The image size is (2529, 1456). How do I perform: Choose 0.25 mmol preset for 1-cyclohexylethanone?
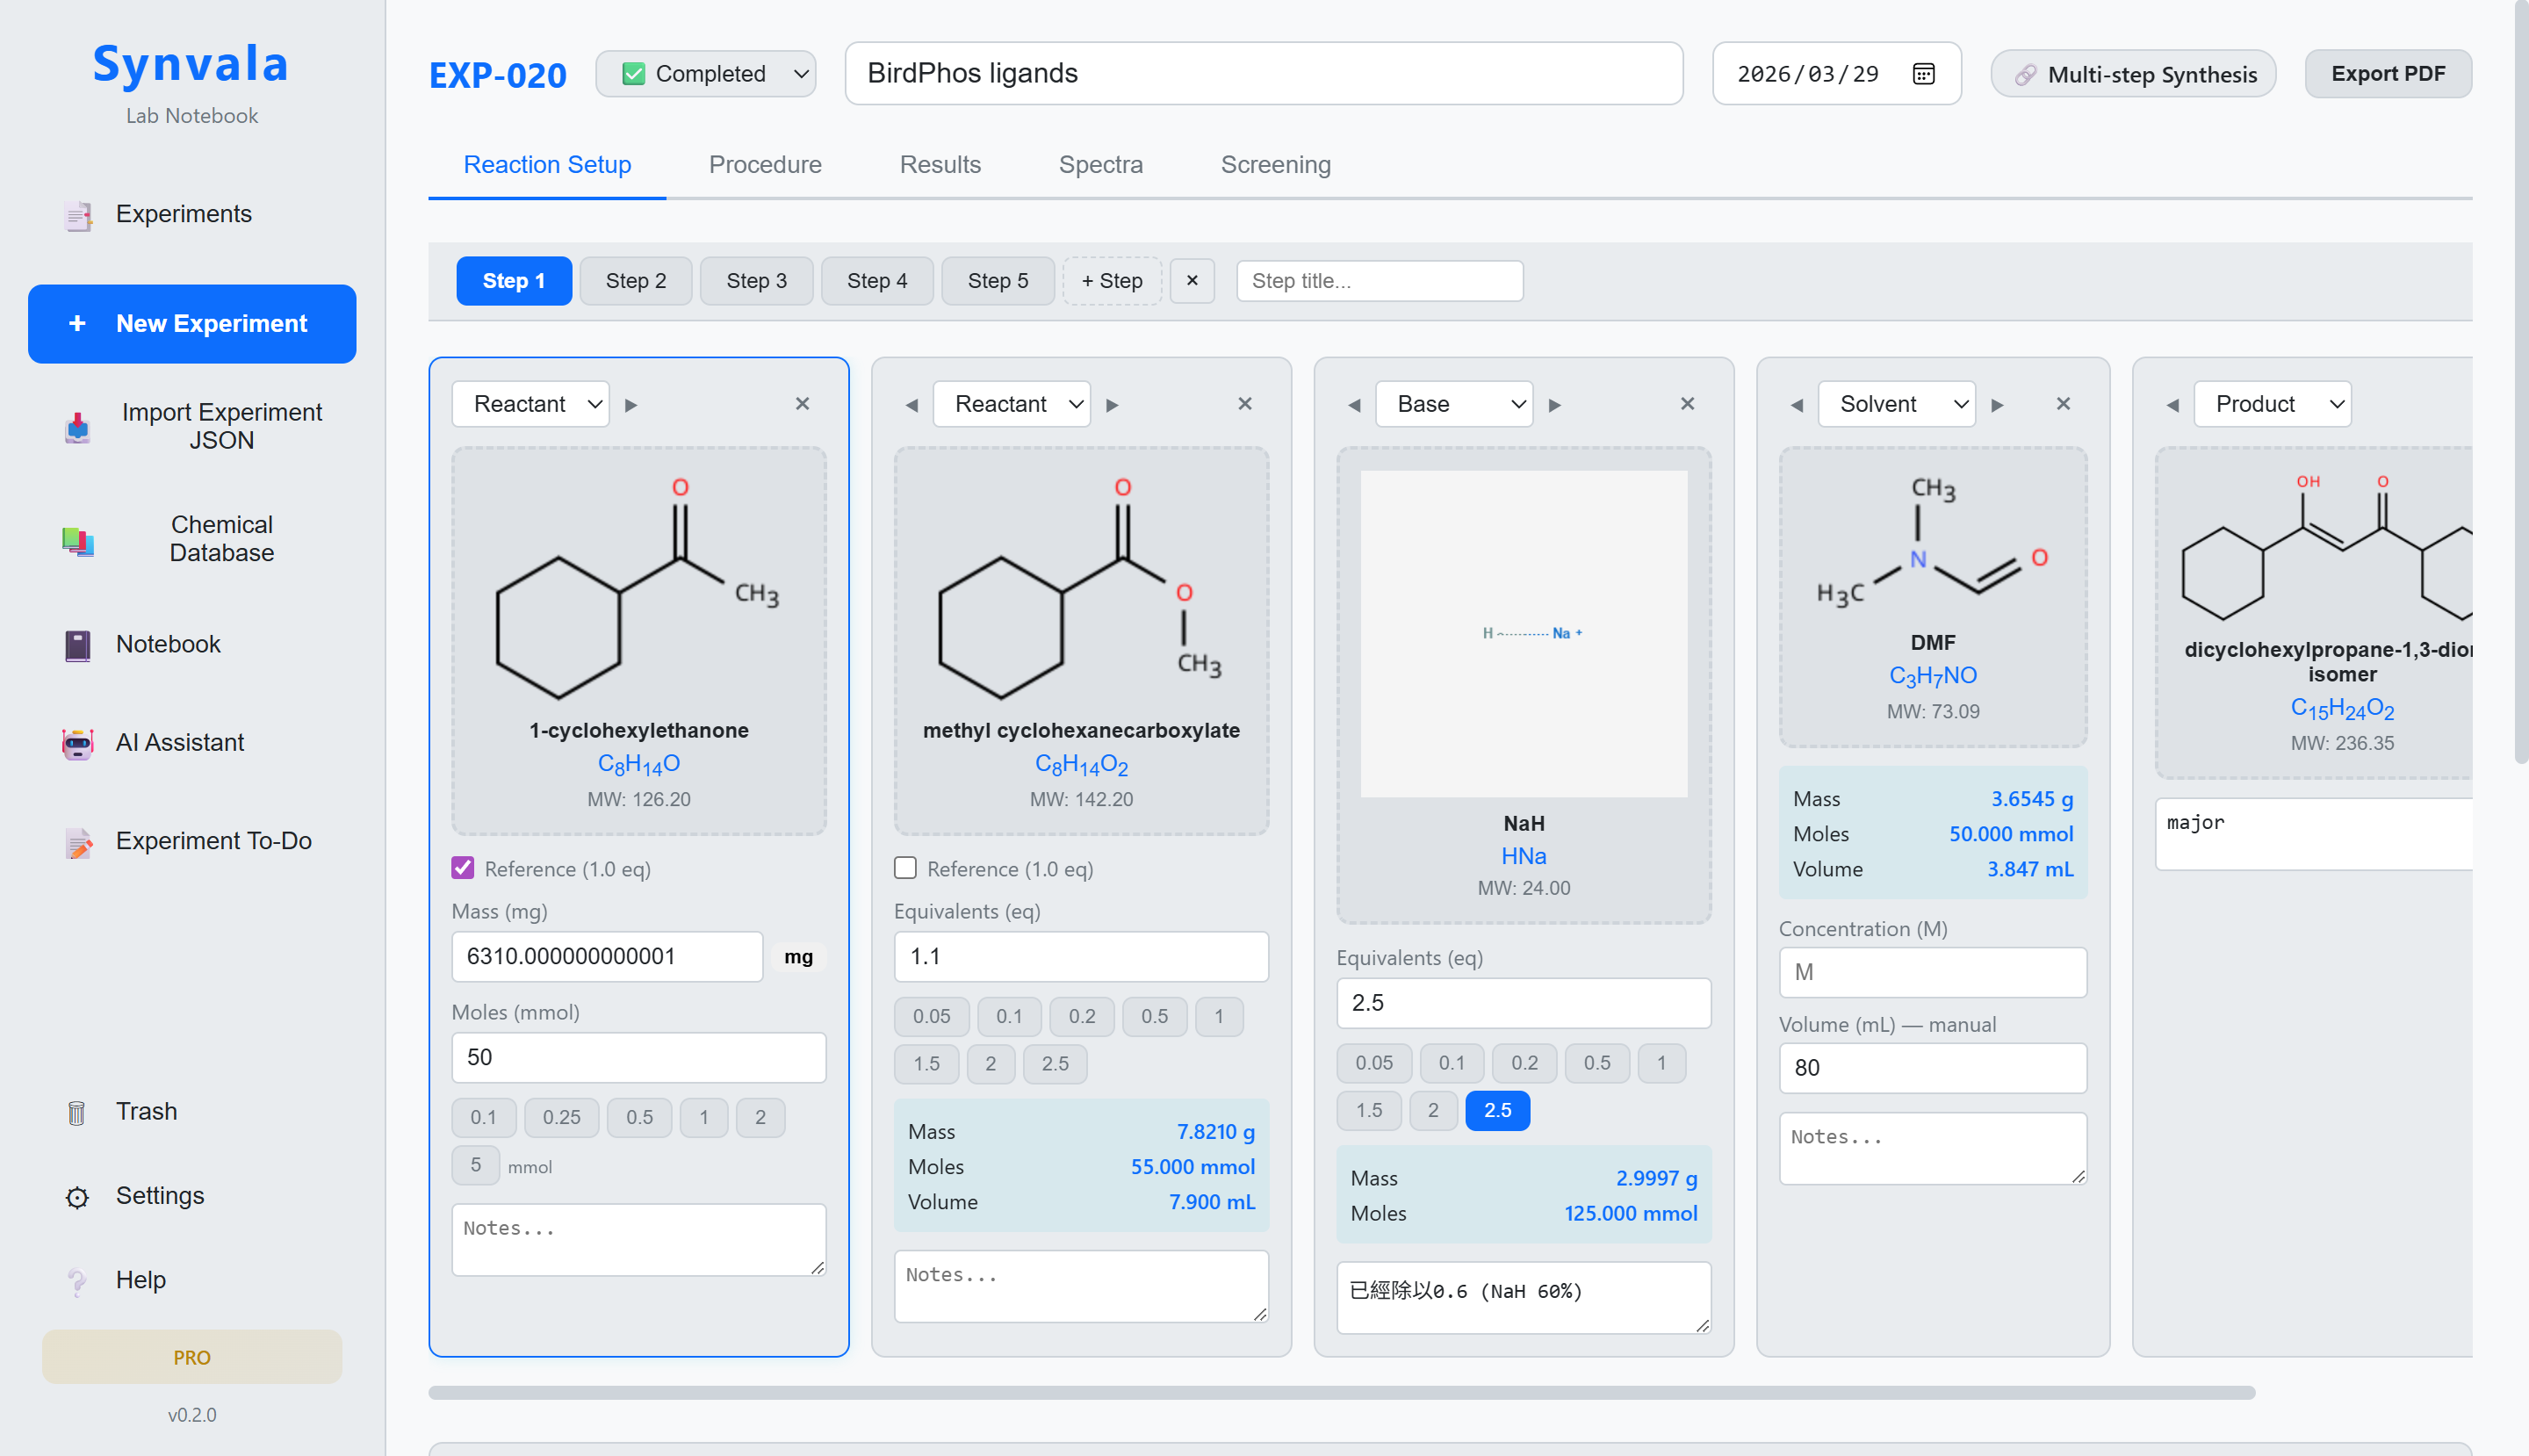tap(561, 1118)
